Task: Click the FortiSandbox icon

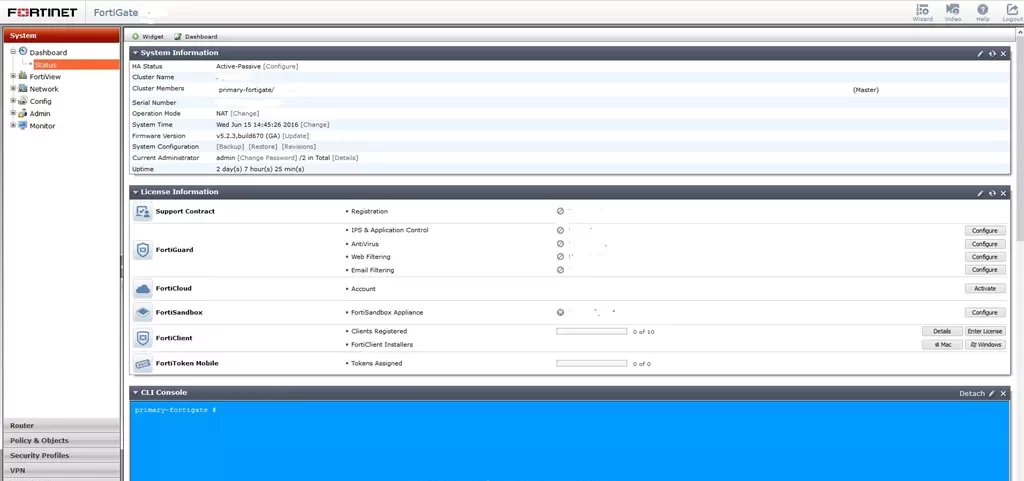Action: click(x=142, y=313)
